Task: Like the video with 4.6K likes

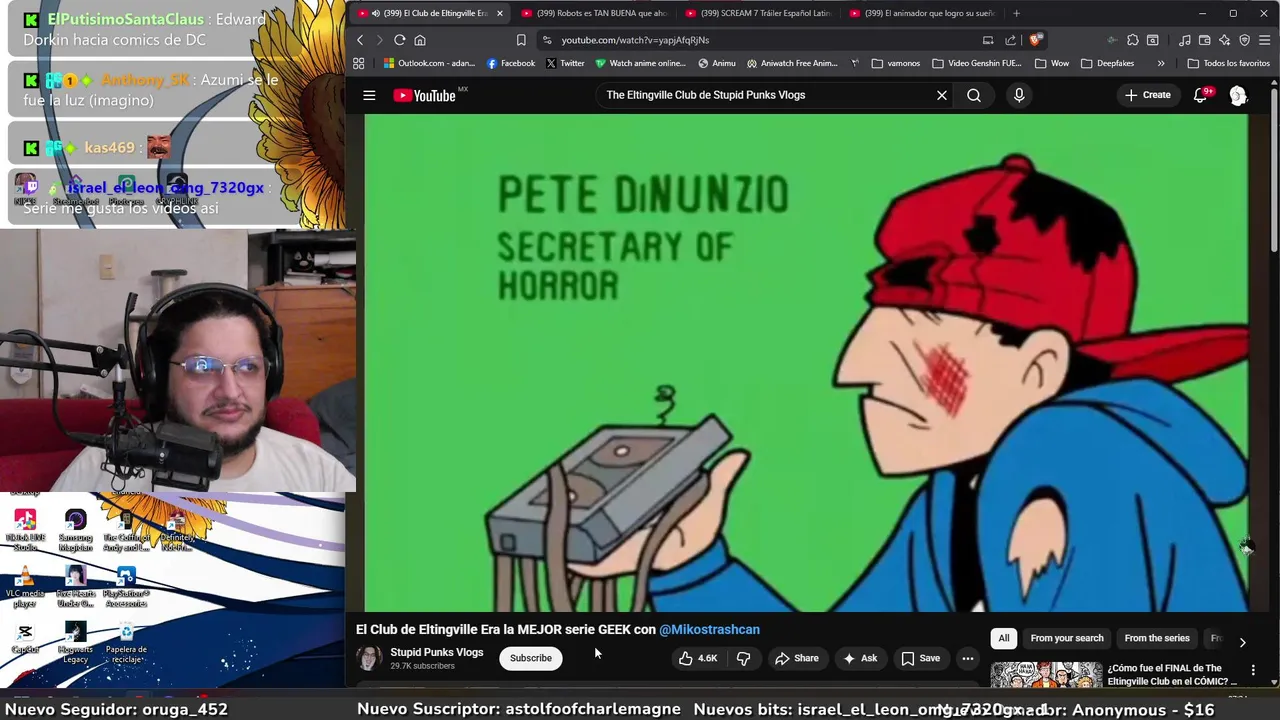Action: point(698,658)
